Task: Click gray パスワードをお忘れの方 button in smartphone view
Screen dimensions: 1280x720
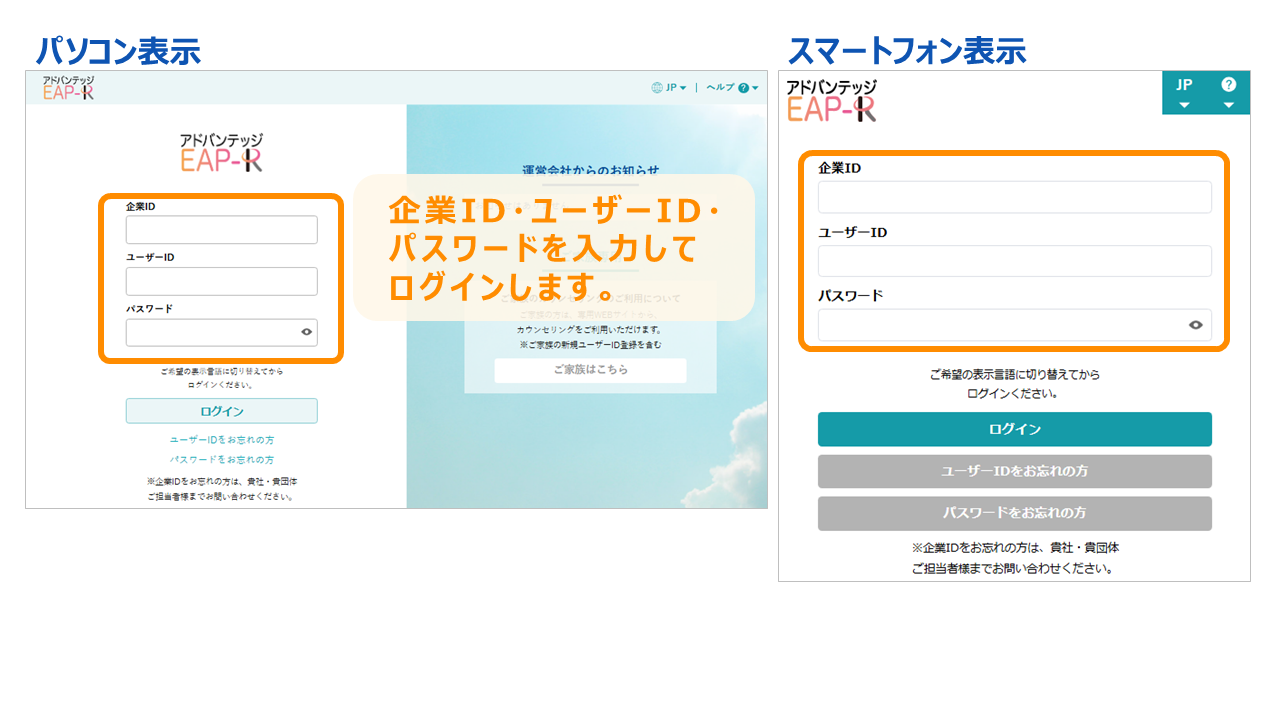Action: point(1014,513)
